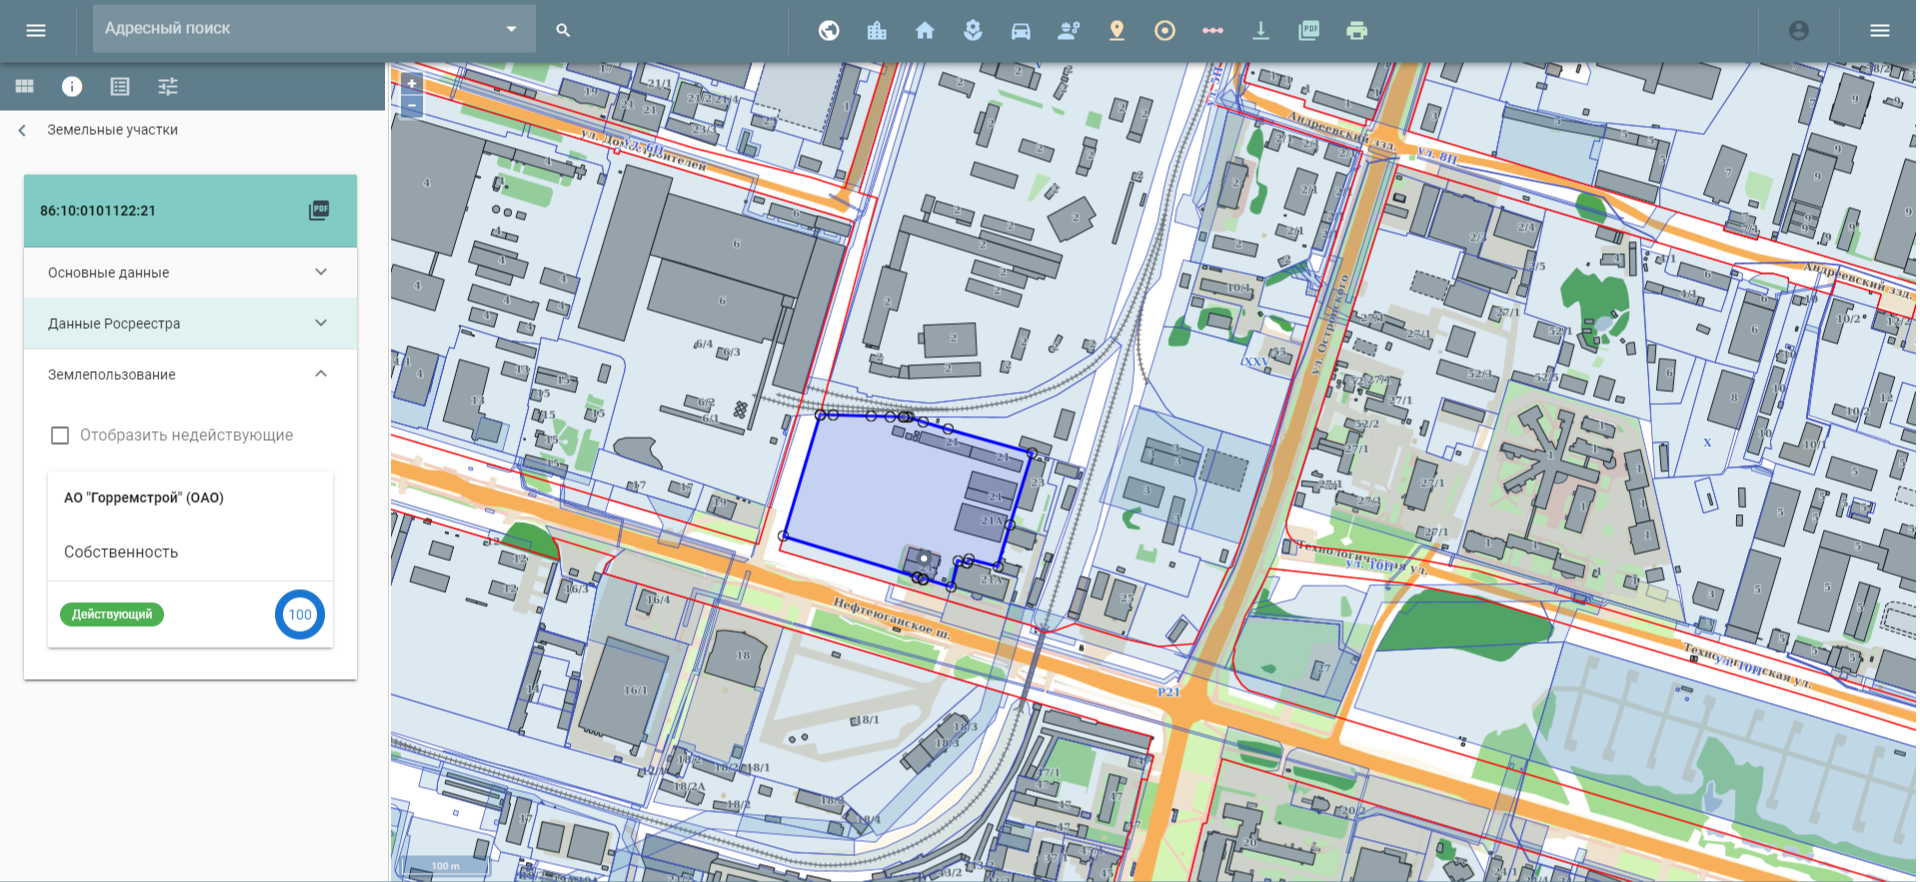Expand the 'Основные данные' section
The image size is (1920, 882).
tap(190, 272)
